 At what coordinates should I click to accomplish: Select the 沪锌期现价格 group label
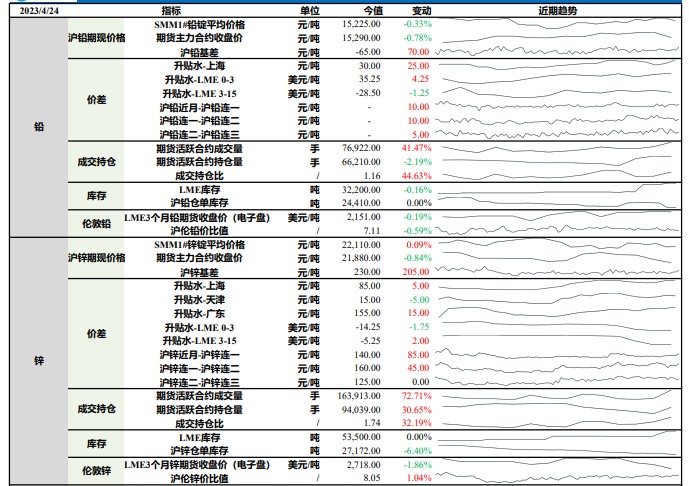[97, 258]
